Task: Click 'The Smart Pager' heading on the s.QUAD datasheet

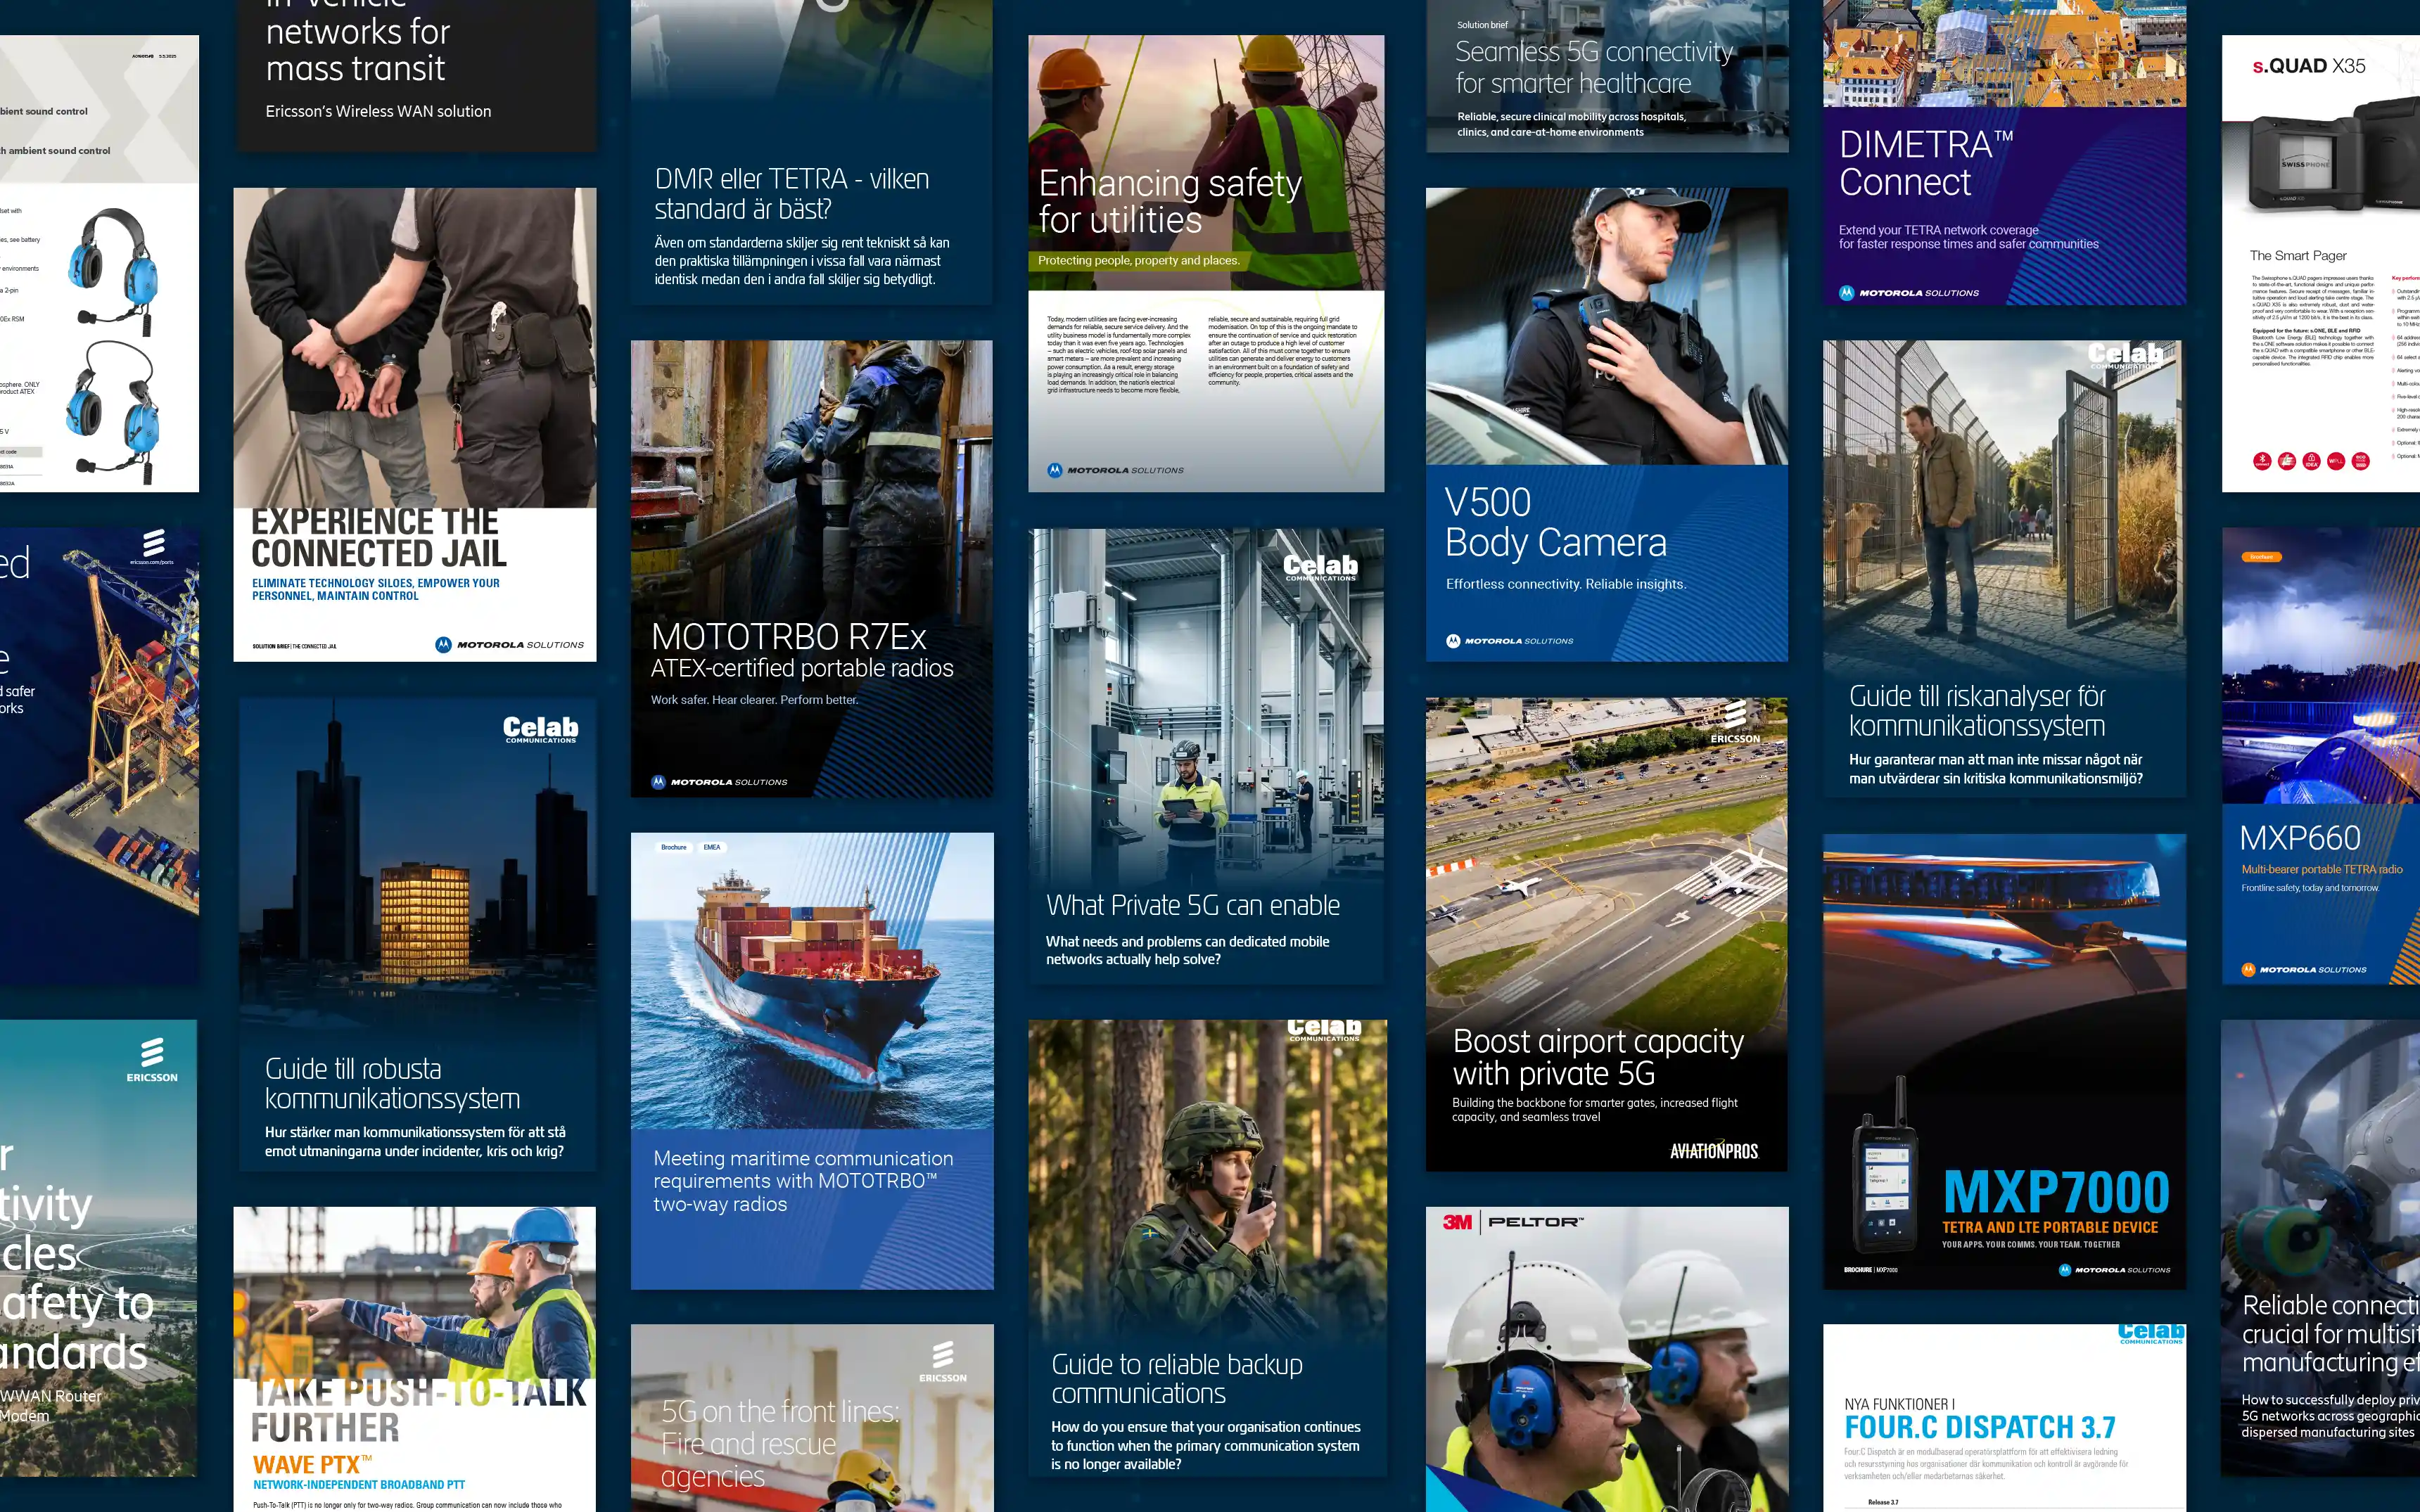Action: tap(2298, 256)
